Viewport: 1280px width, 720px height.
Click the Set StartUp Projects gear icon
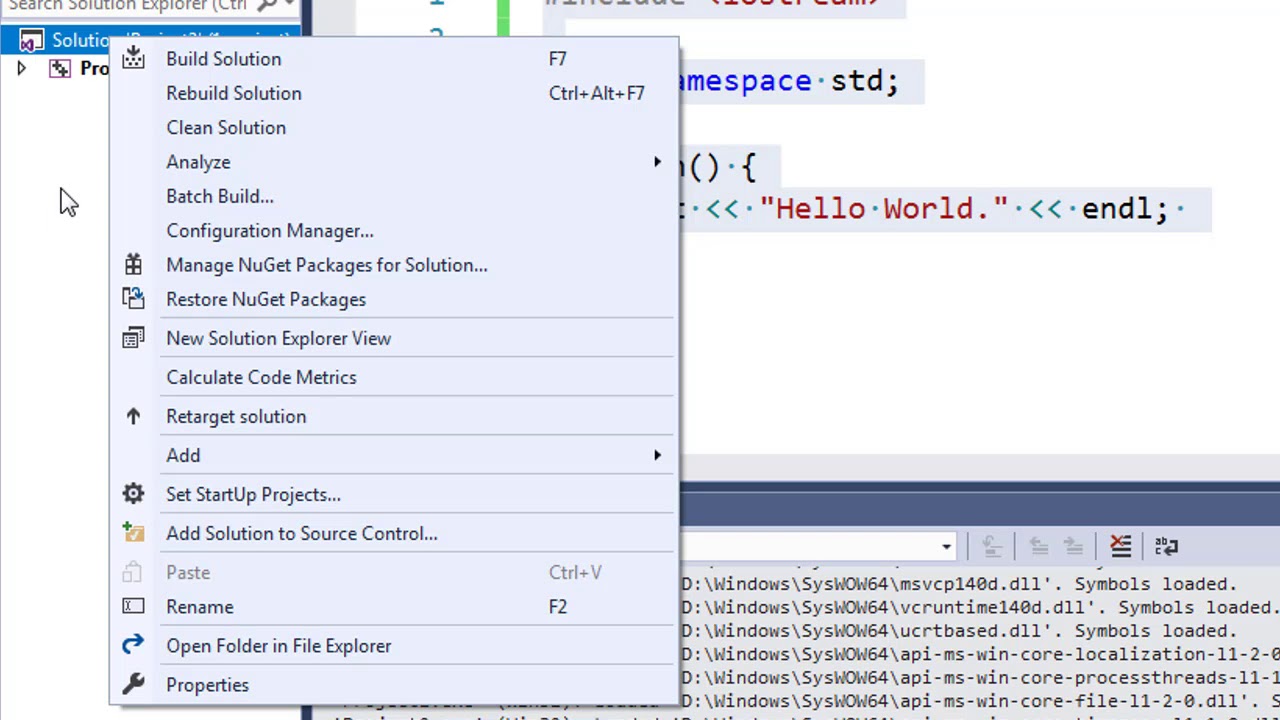(133, 494)
